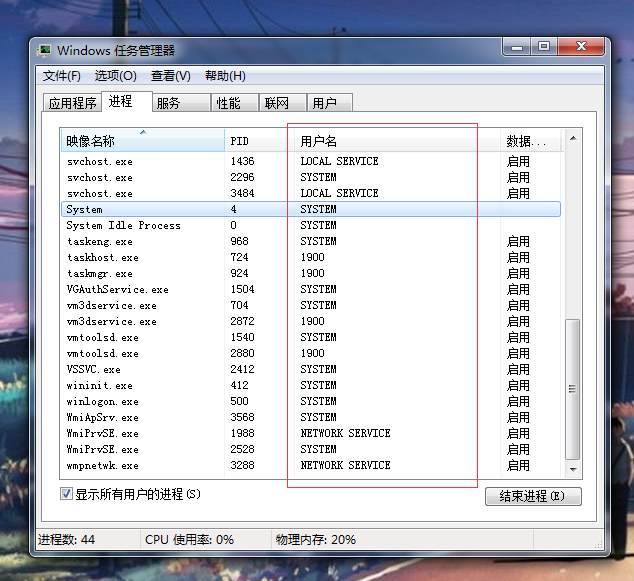Viewport: 634px width, 581px height.
Task: Click 启用 value in winlogon.exe row
Action: [518, 401]
